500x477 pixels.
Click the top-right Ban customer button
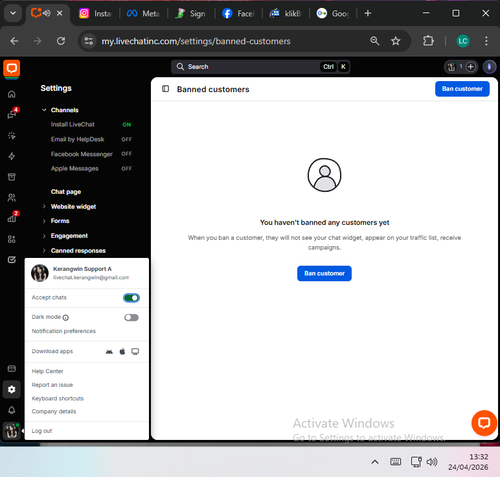(x=462, y=89)
